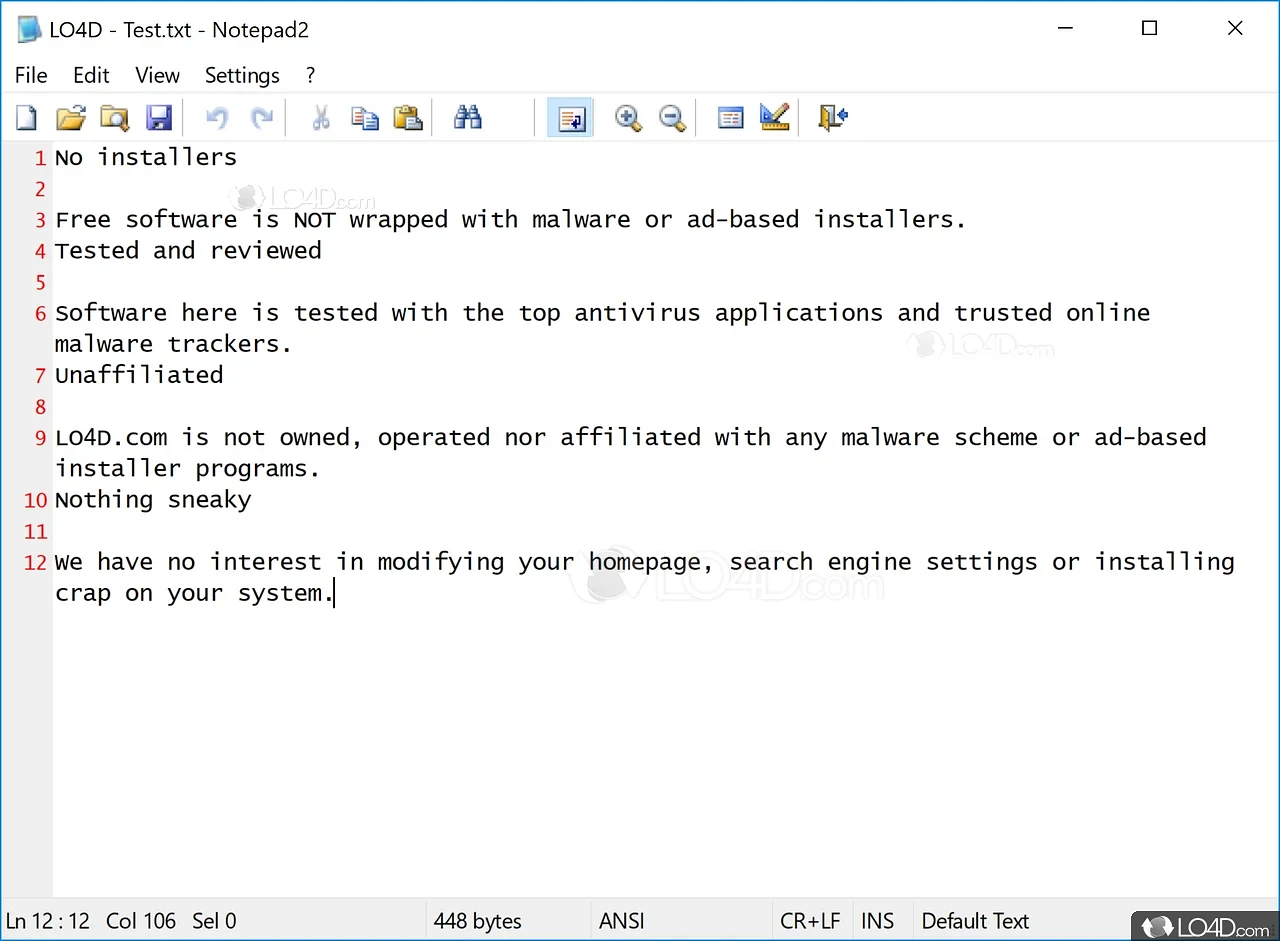Click the 448 bytes status field
1280x941 pixels.
click(x=478, y=921)
